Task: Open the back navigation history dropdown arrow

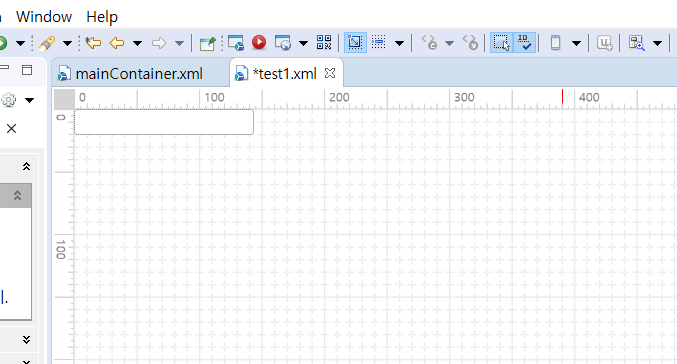Action: pyautogui.click(x=137, y=43)
